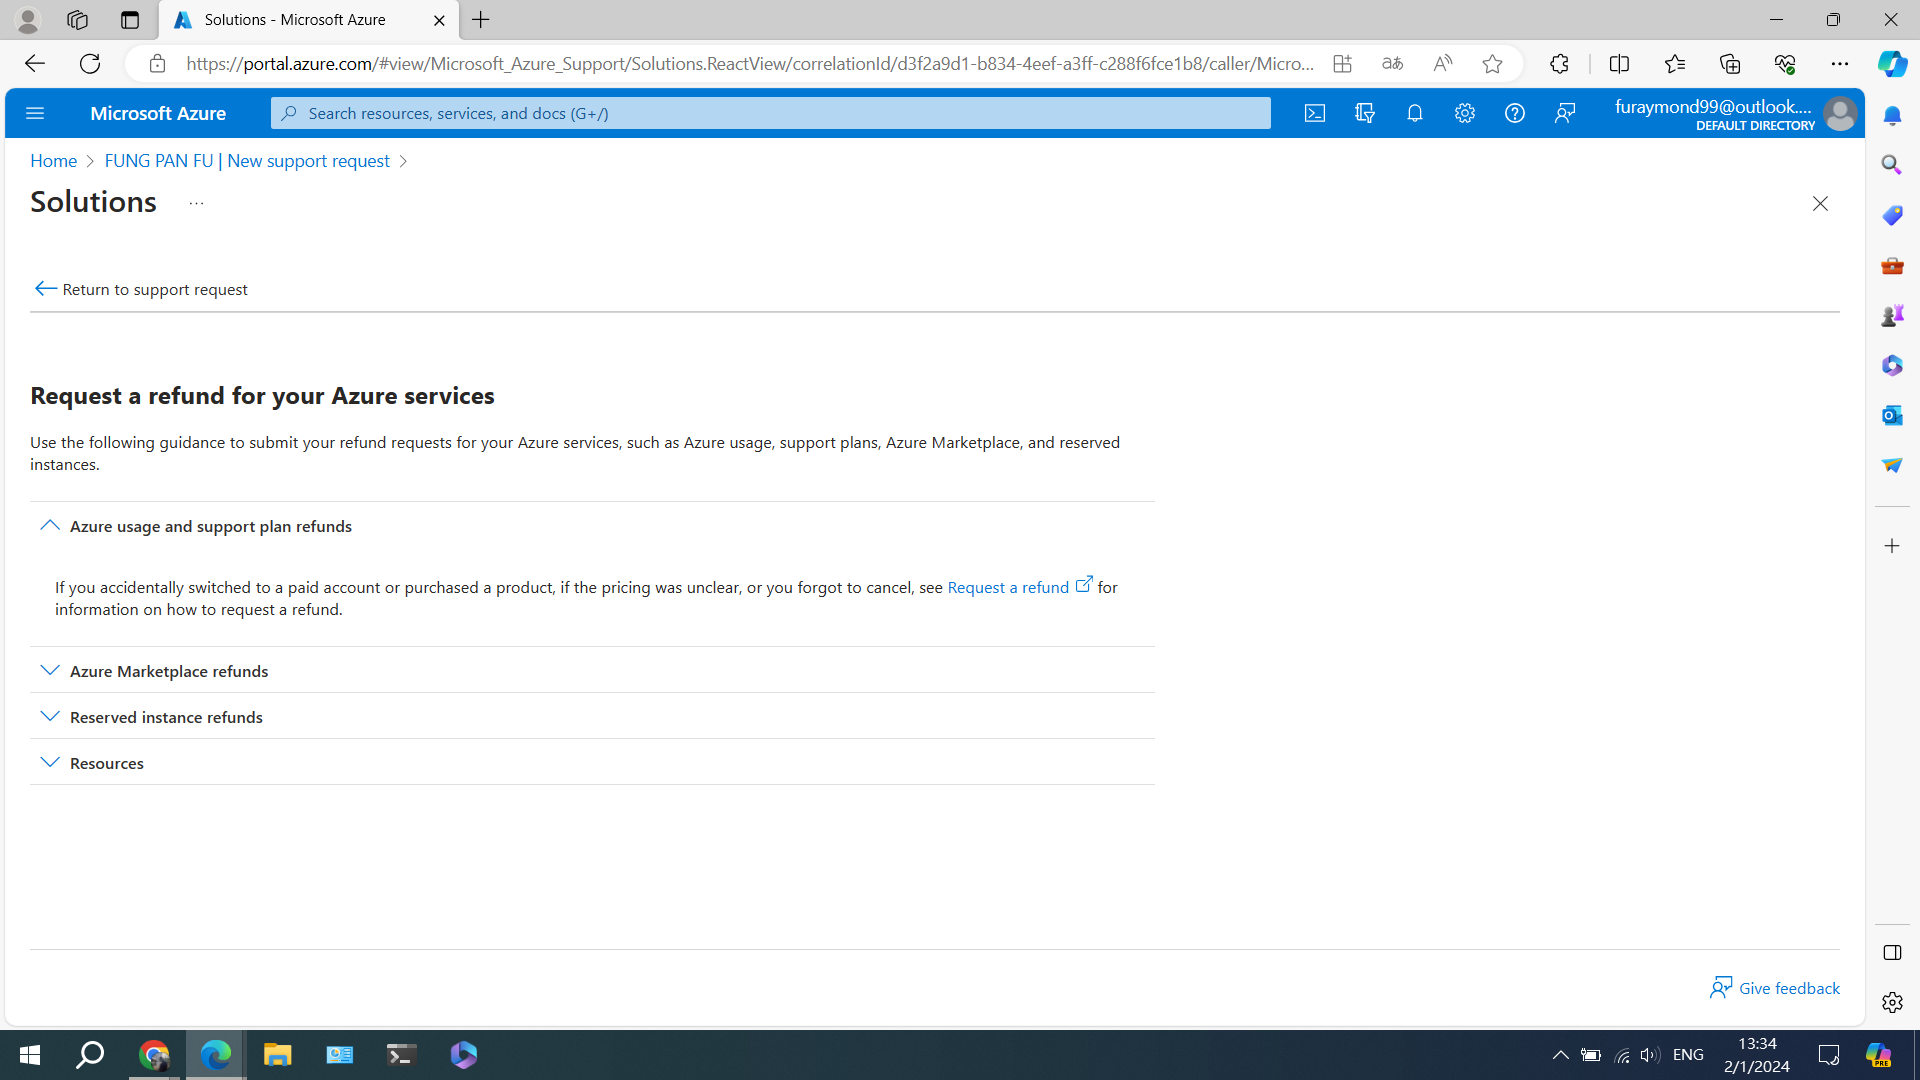Image resolution: width=1920 pixels, height=1080 pixels.
Task: Open Edge sidebar settings gear
Action: tap(1892, 1002)
